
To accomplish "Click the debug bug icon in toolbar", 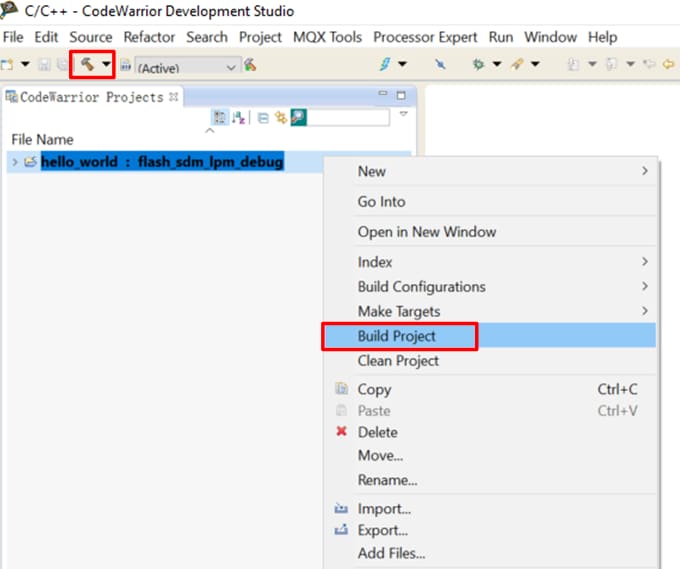I will coord(479,64).
